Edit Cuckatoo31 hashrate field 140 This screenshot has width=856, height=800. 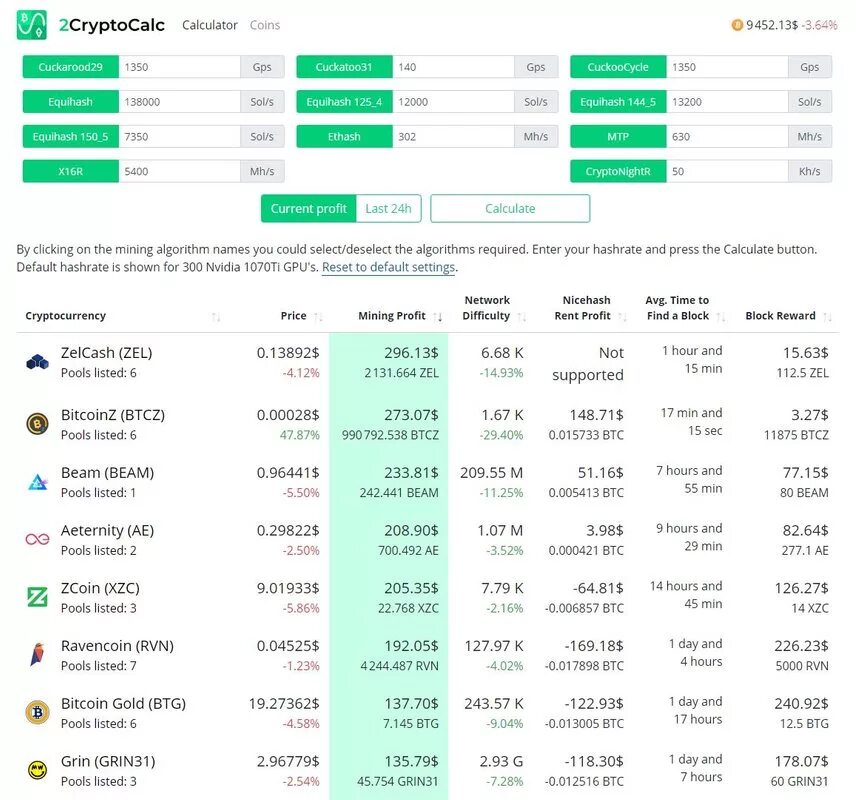coord(453,67)
